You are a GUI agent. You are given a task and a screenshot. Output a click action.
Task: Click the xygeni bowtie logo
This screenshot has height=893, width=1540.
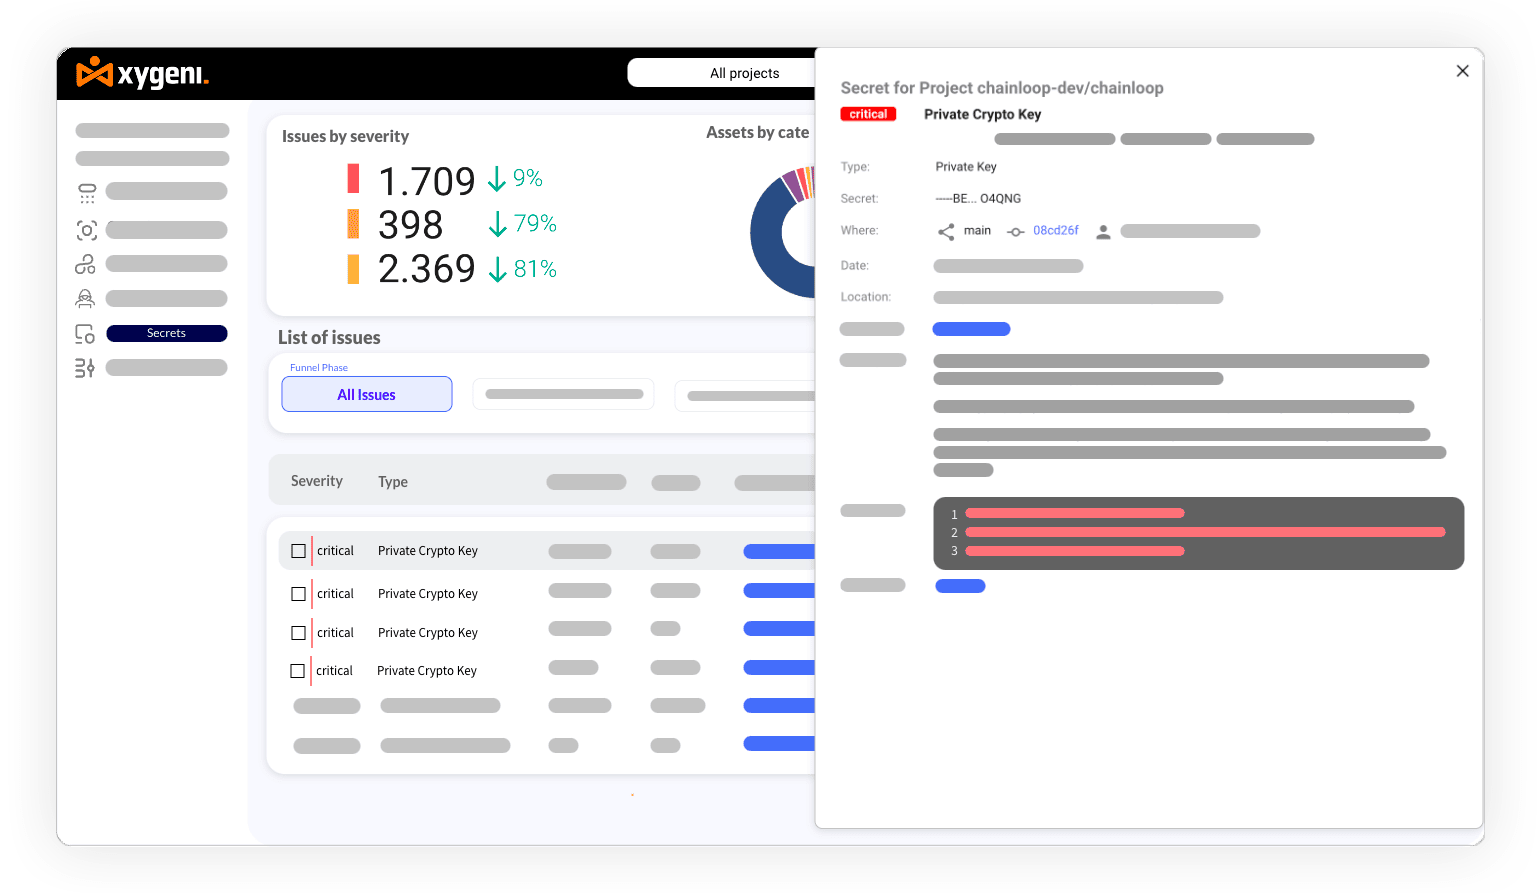point(93,73)
